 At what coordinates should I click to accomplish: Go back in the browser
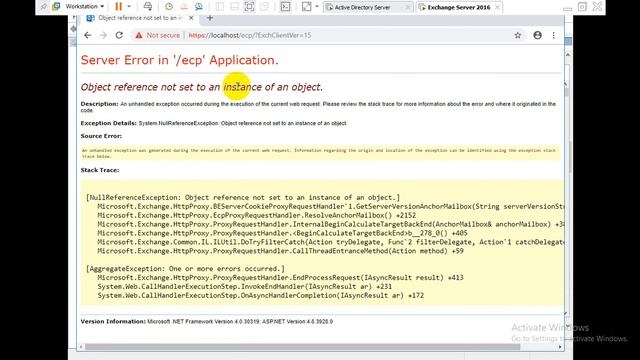click(88, 36)
